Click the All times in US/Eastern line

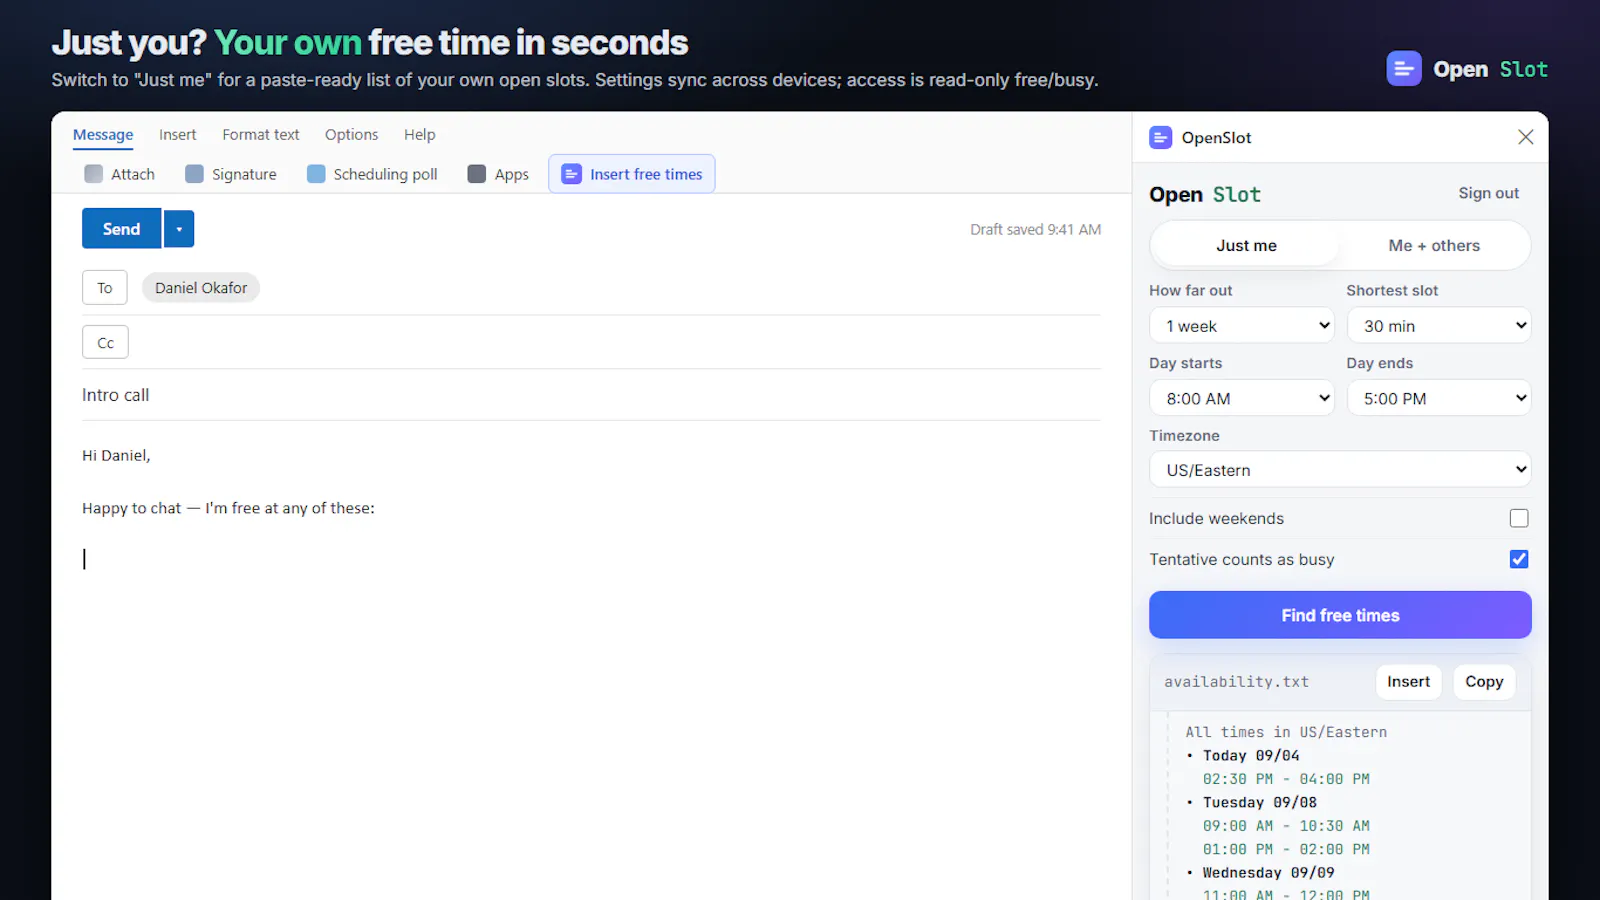[x=1286, y=732]
